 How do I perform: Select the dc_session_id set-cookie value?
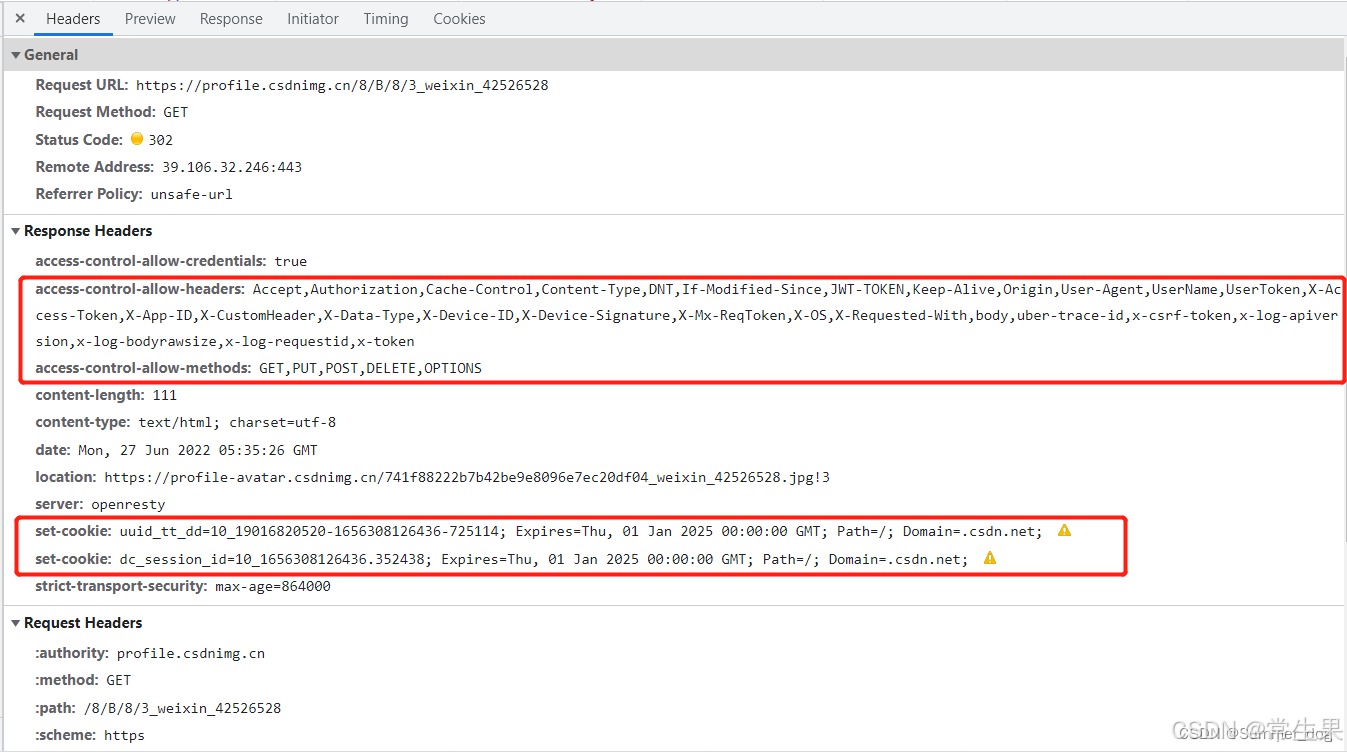[544, 559]
